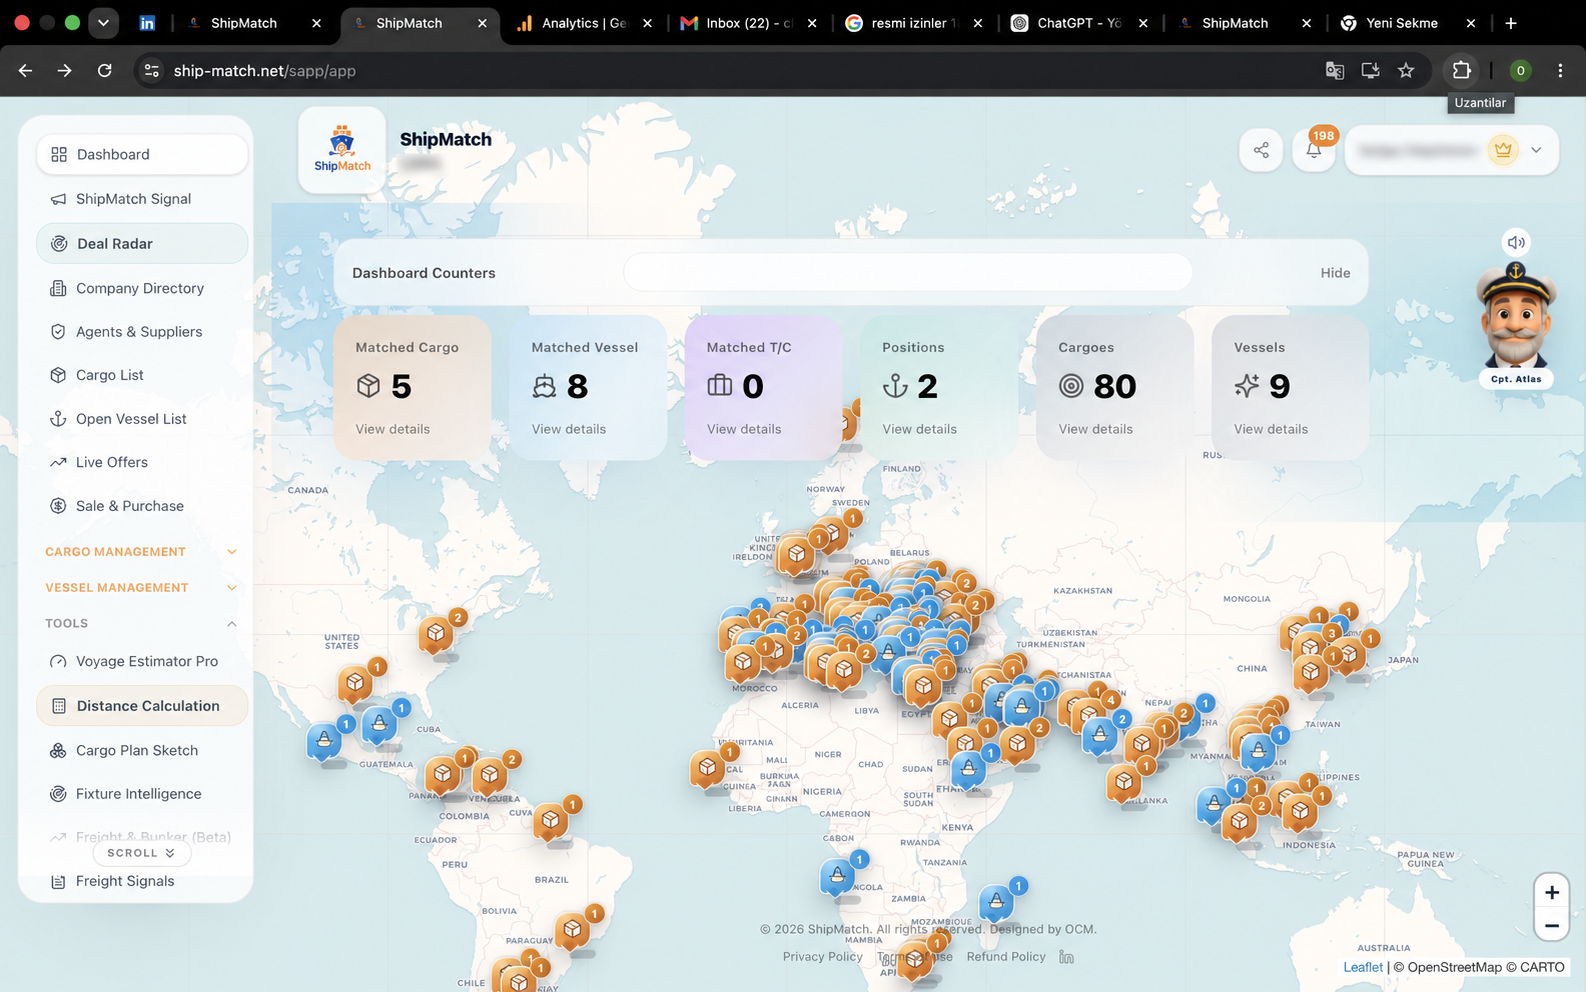Select Deal Radar in sidebar
1586x992 pixels.
[142, 243]
